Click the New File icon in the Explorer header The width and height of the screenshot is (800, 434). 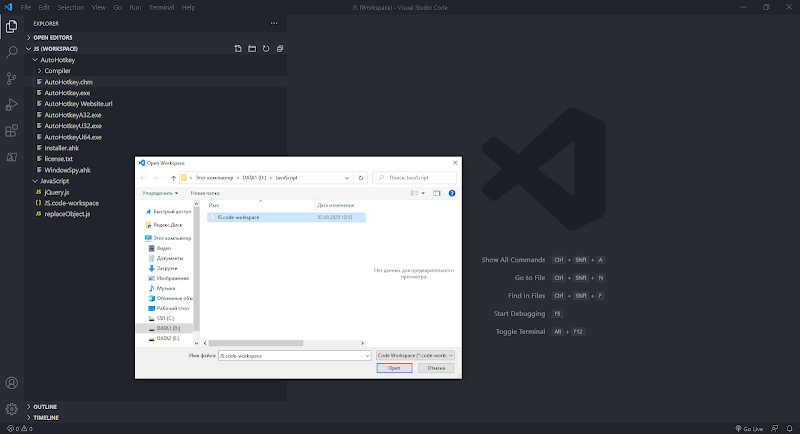coord(238,48)
